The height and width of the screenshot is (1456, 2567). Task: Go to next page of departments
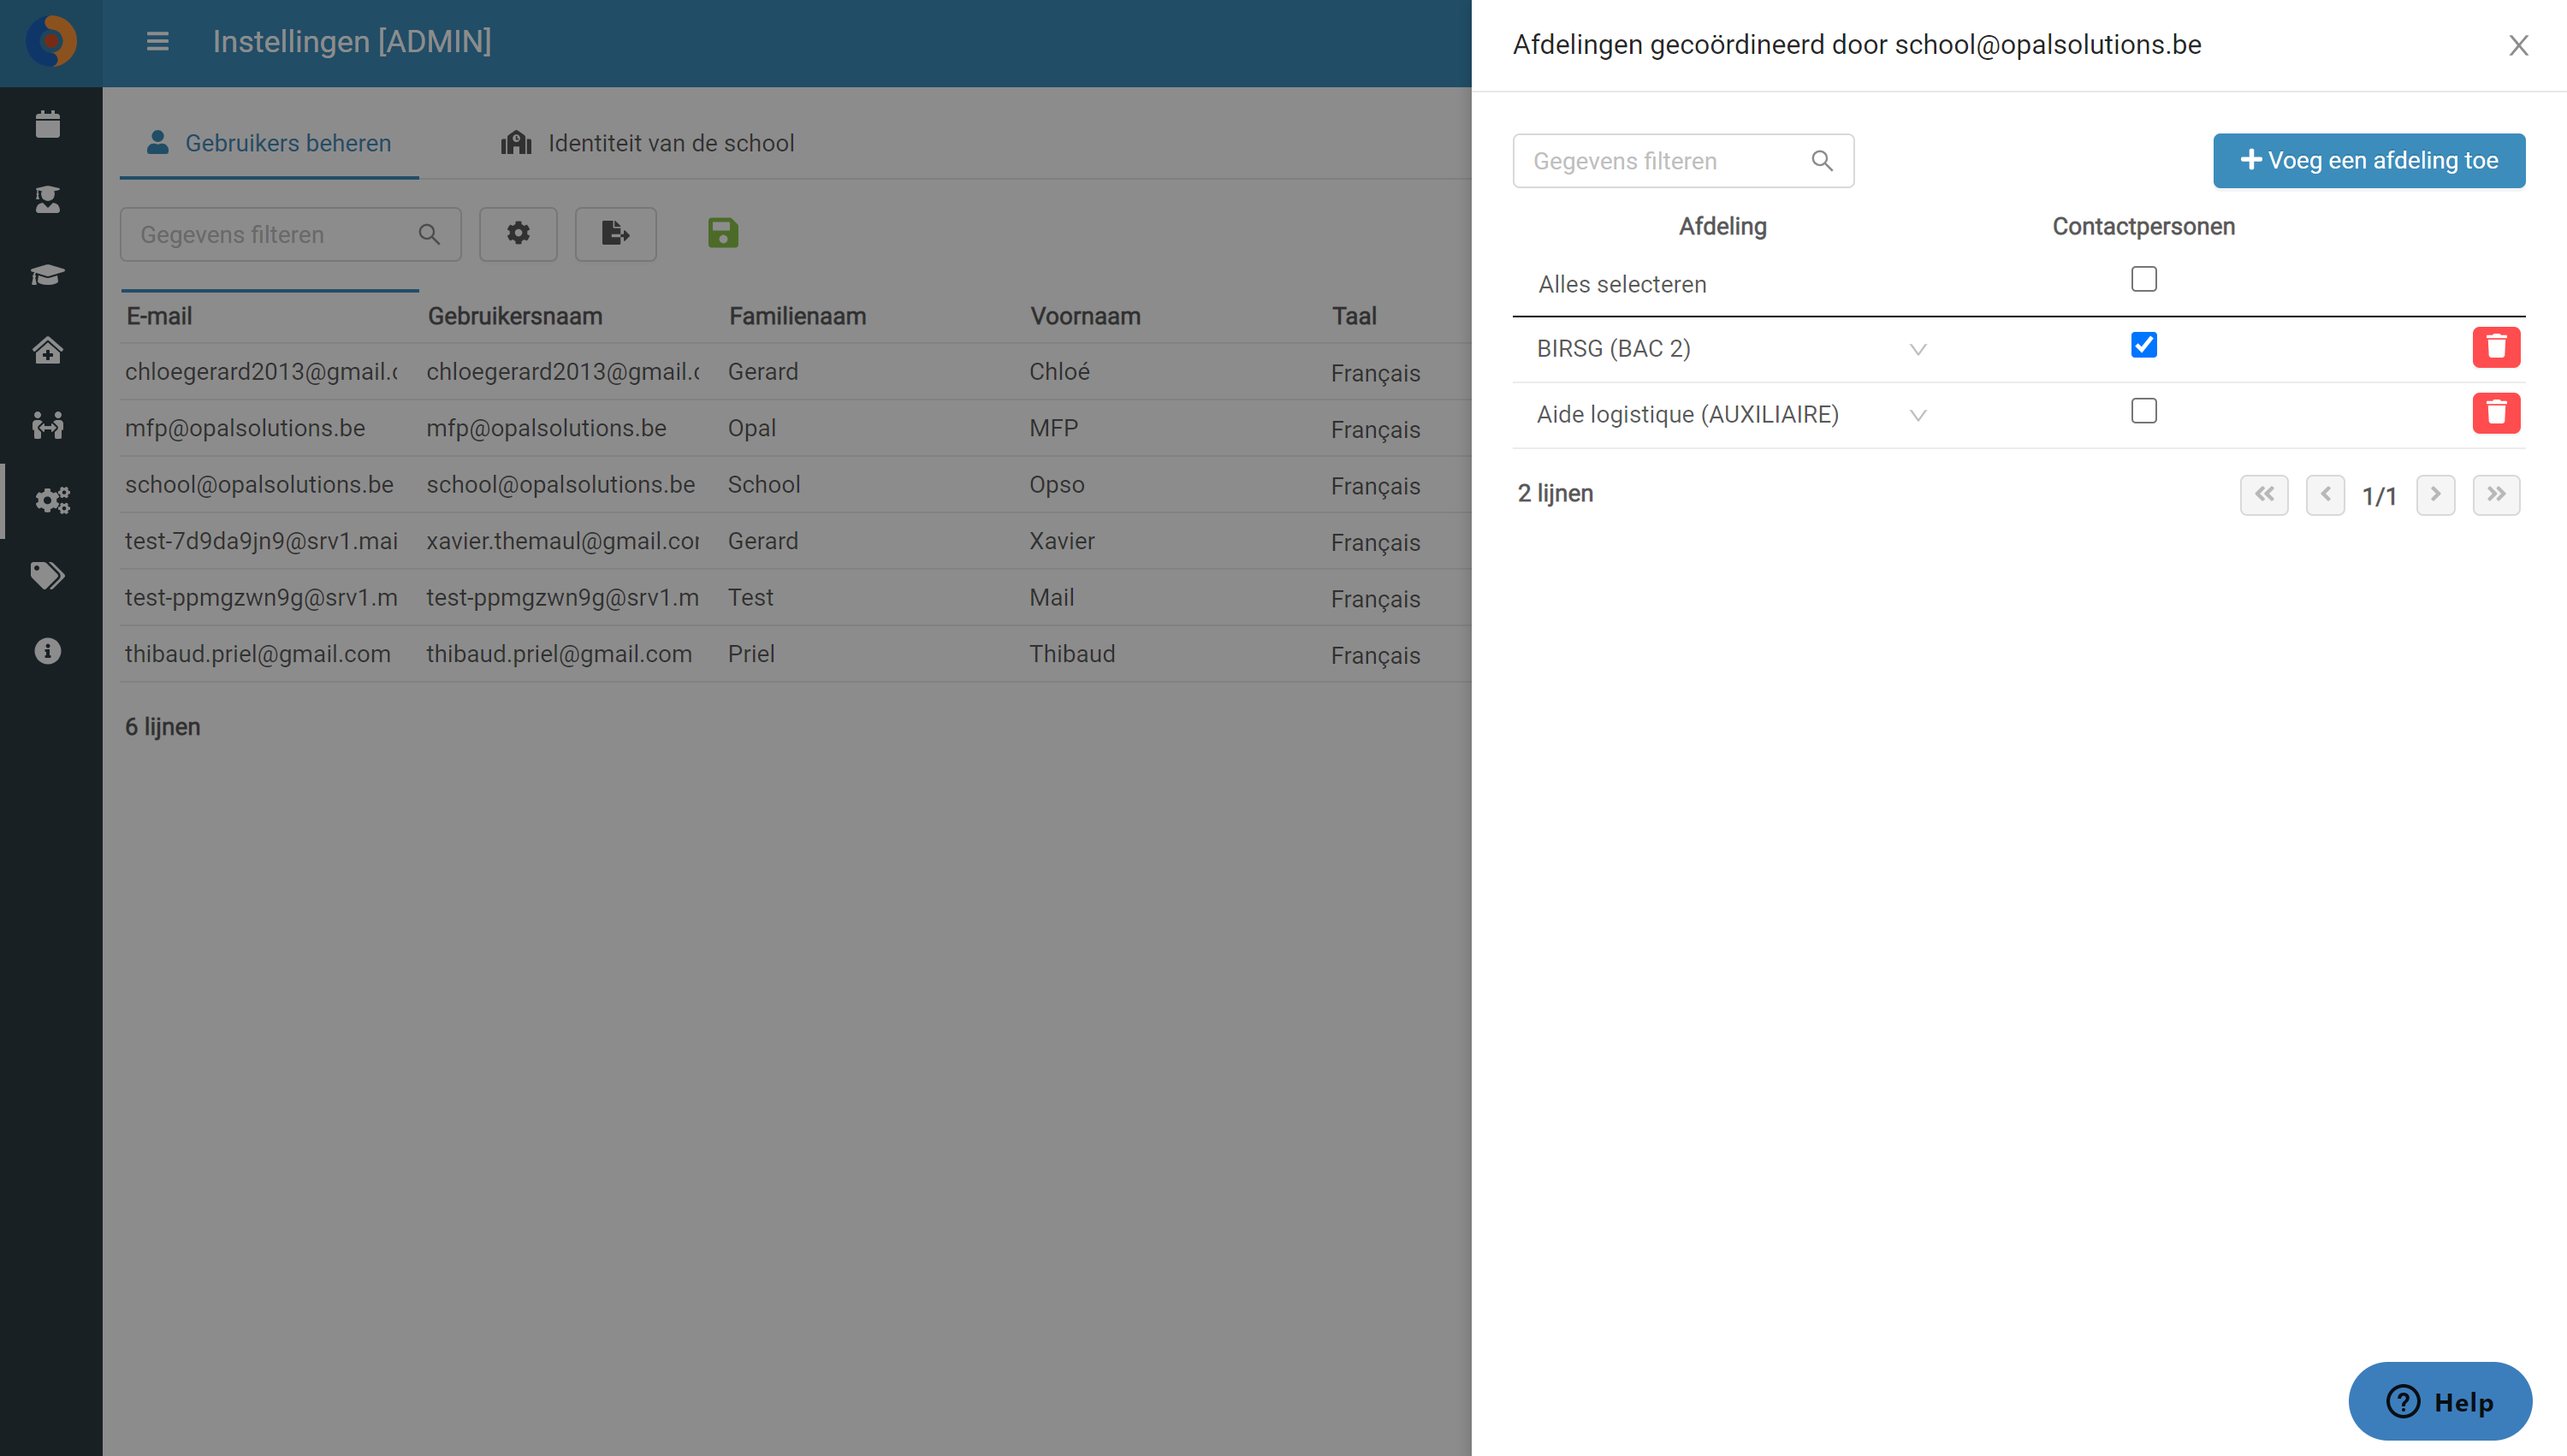tap(2435, 494)
